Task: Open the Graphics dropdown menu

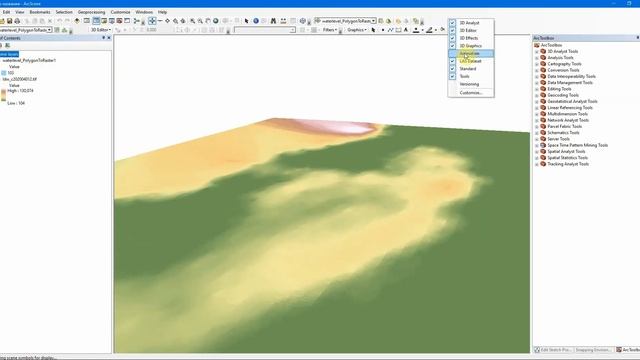Action: tap(357, 30)
